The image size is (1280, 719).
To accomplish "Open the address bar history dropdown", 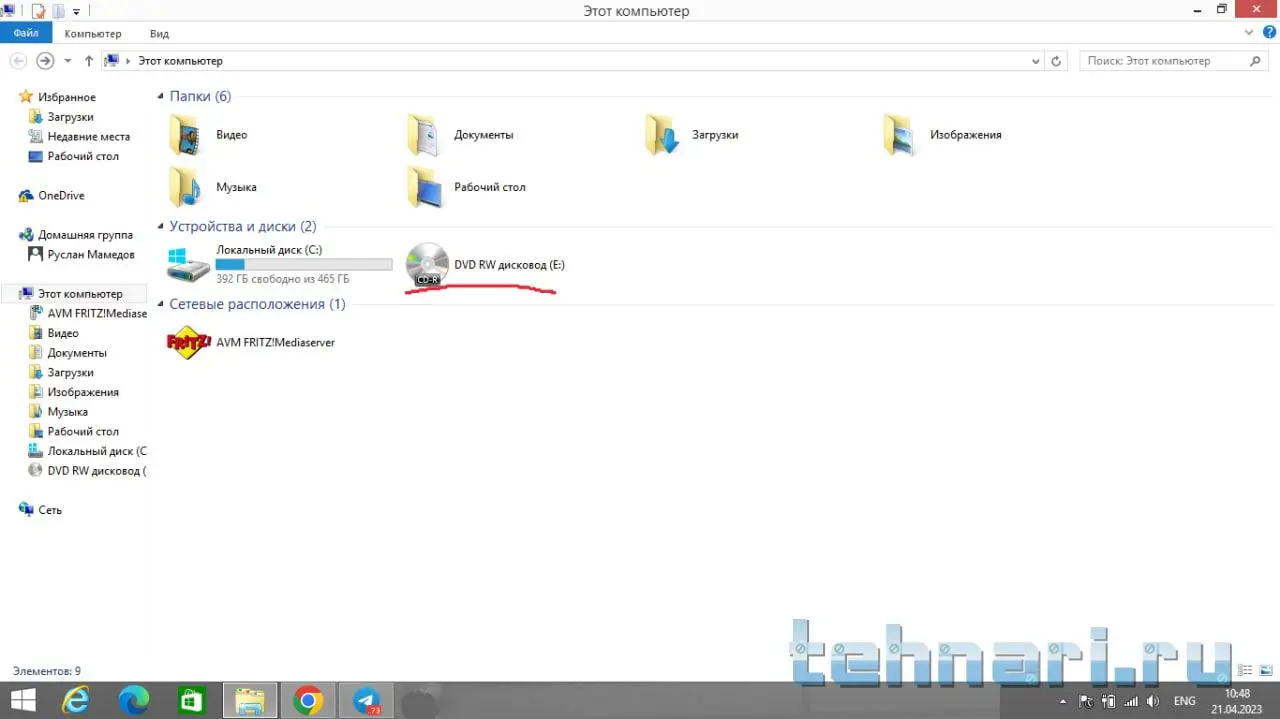I will (1035, 61).
